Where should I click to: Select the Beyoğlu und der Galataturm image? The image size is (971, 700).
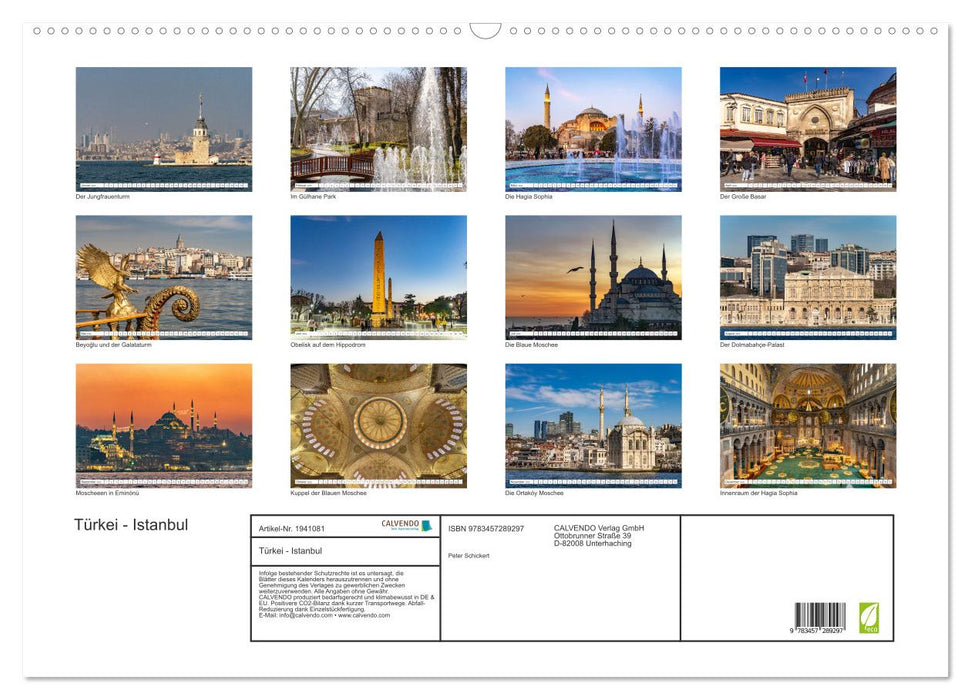[x=164, y=276]
